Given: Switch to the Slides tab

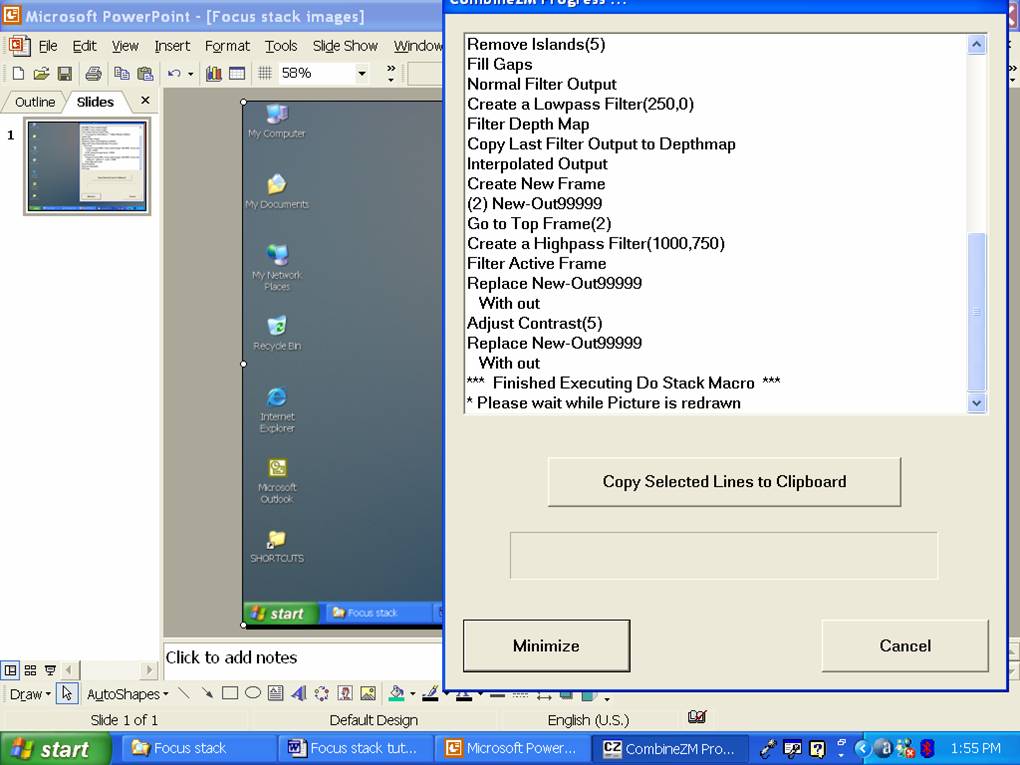Looking at the screenshot, I should [95, 102].
